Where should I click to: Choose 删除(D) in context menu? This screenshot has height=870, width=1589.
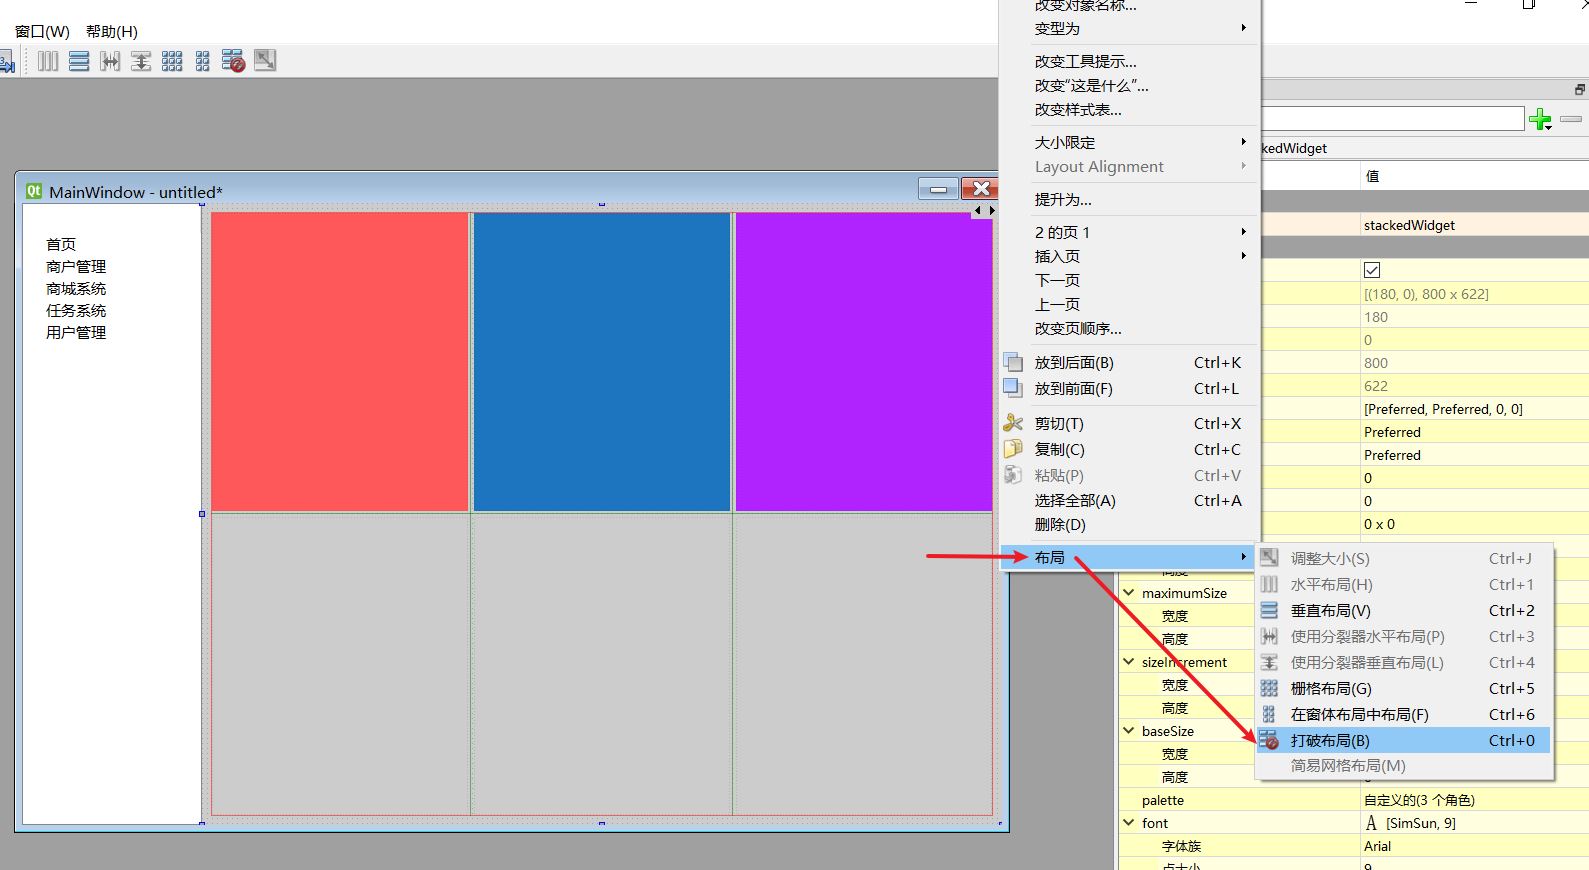click(x=1128, y=525)
